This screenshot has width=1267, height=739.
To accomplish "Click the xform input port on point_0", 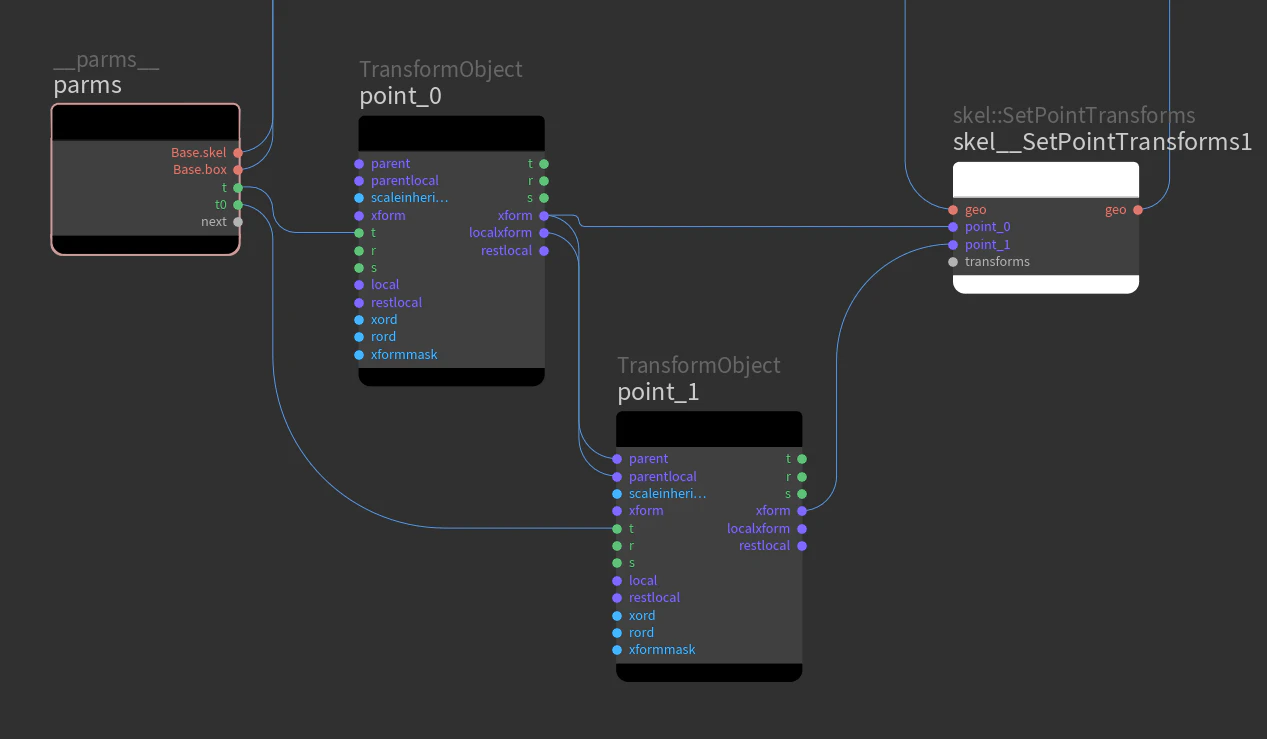I will 359,216.
